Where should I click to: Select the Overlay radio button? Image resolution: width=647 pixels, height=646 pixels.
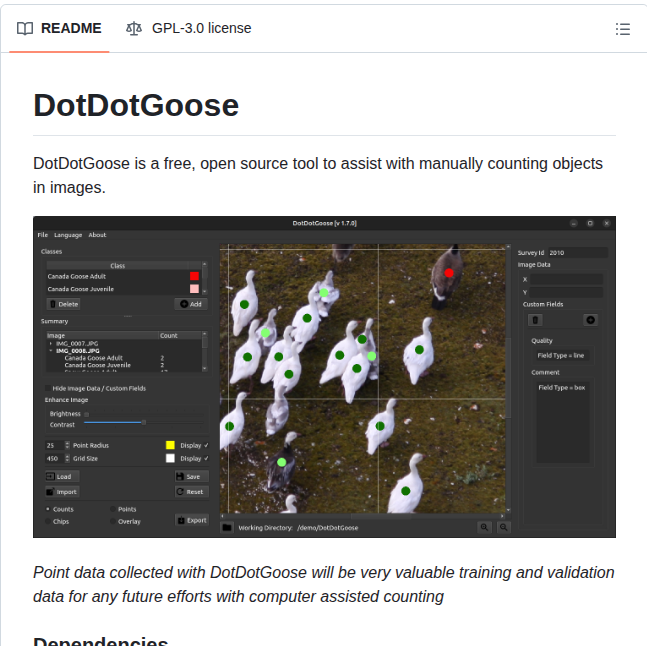pyautogui.click(x=113, y=521)
